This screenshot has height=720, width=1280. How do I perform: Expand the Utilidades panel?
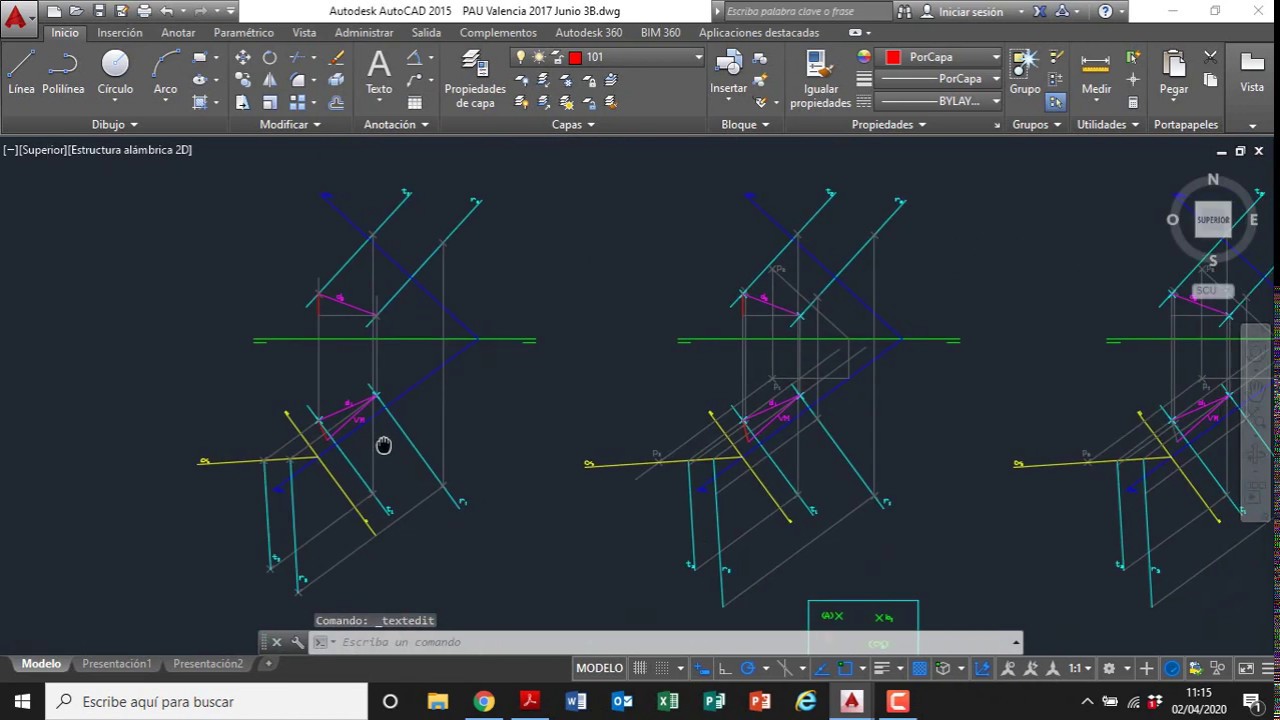click(1109, 125)
